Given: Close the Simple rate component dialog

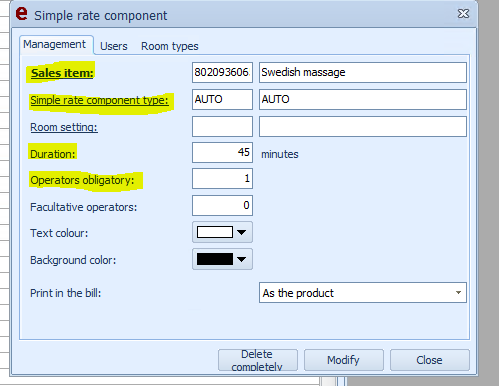Looking at the screenshot, I should (463, 14).
